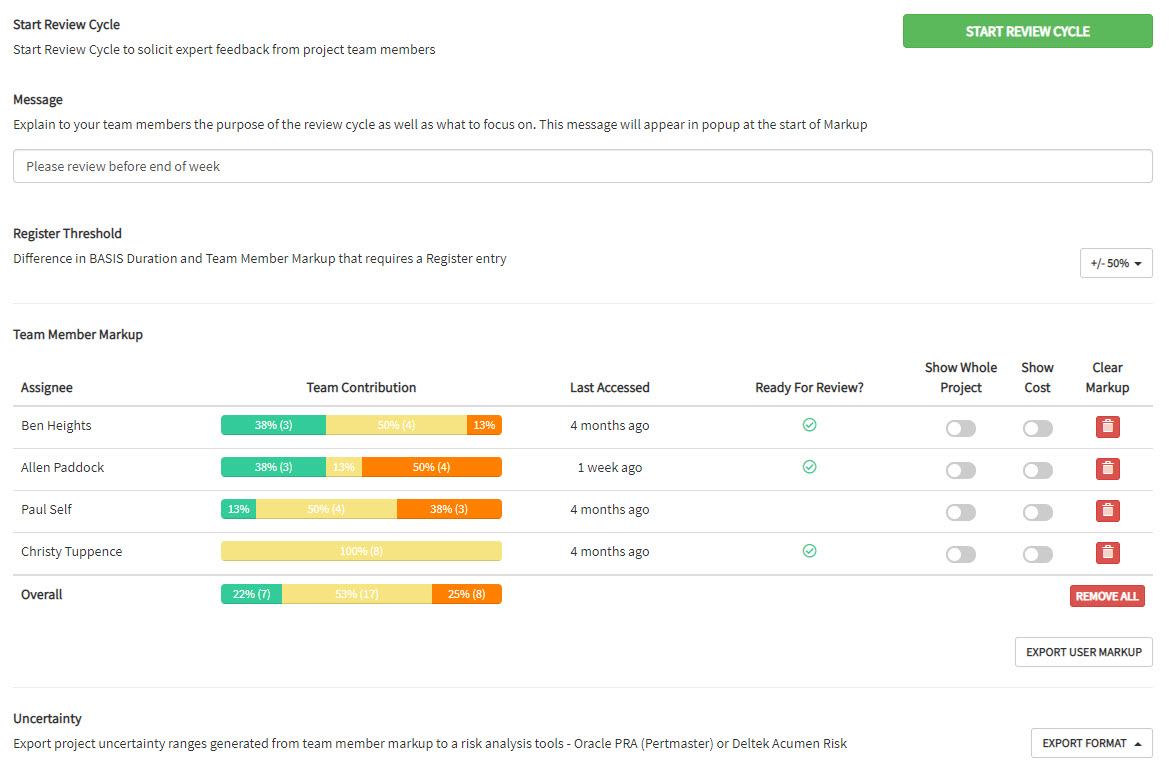Click Paul Self's ready for review column cell
The height and width of the screenshot is (765, 1170).
(x=809, y=509)
